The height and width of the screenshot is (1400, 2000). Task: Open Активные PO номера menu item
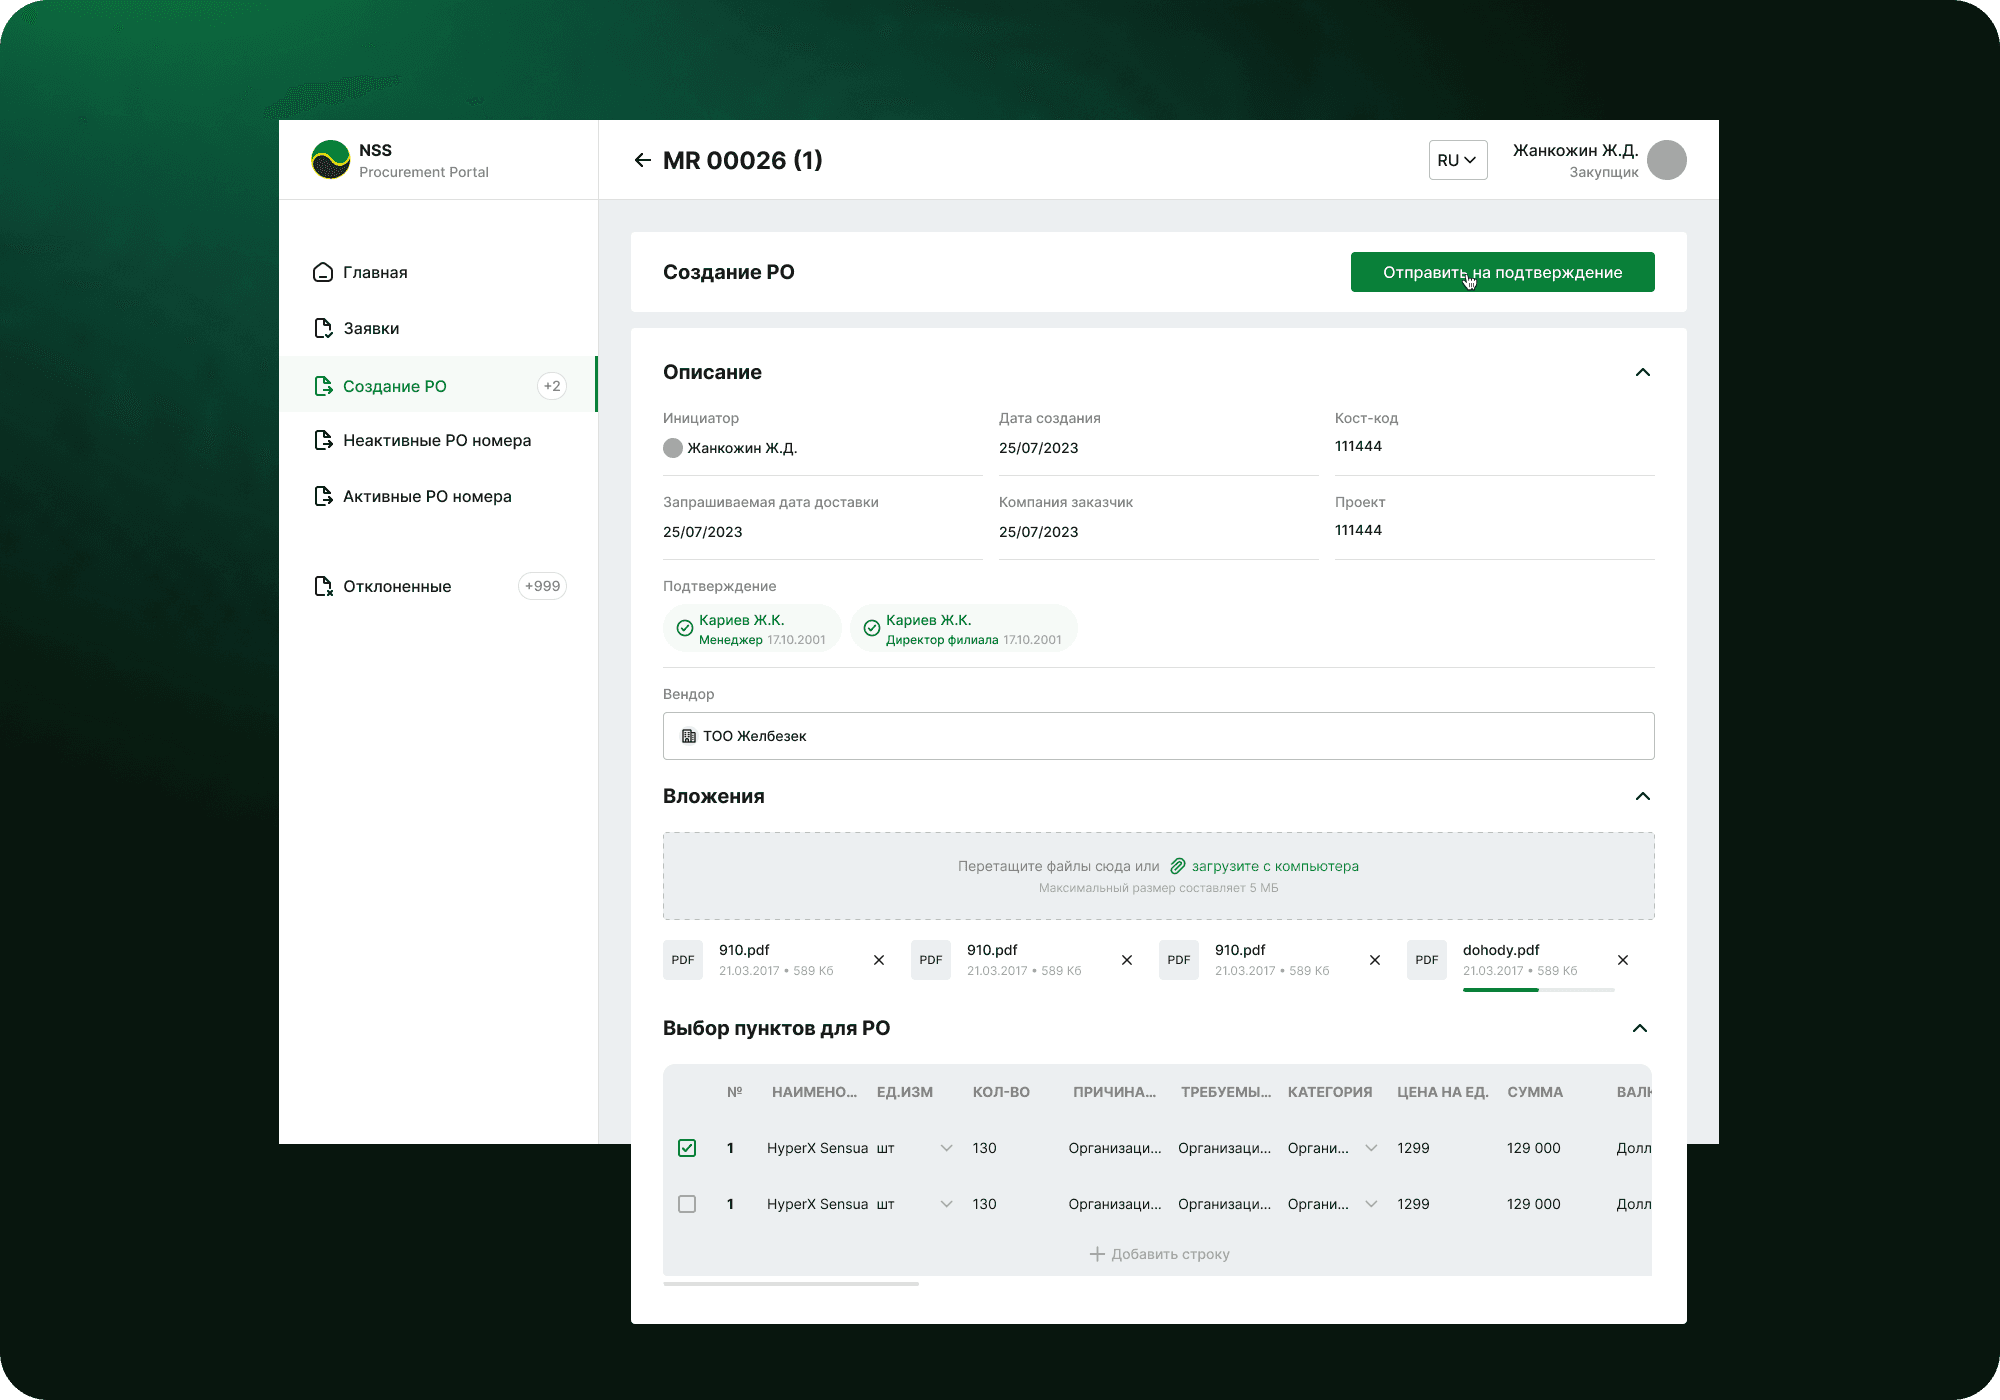[x=427, y=496]
